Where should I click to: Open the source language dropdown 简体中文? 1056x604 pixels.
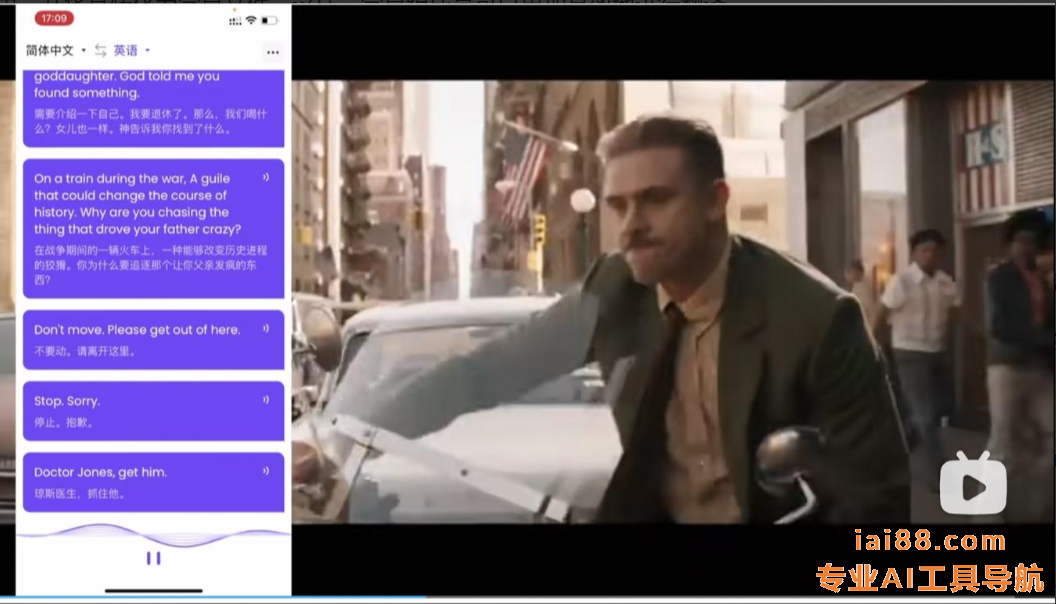pos(56,51)
